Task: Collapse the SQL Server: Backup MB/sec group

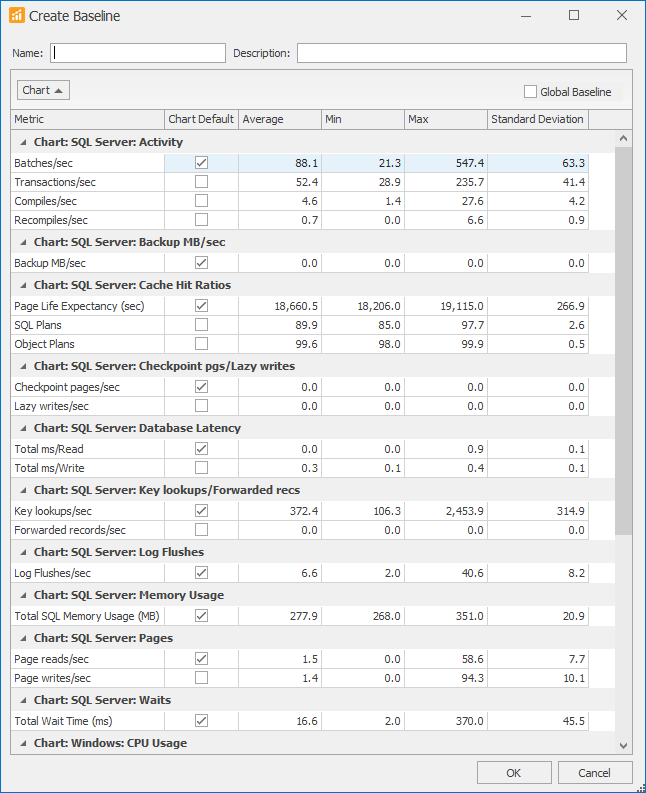Action: [23, 243]
